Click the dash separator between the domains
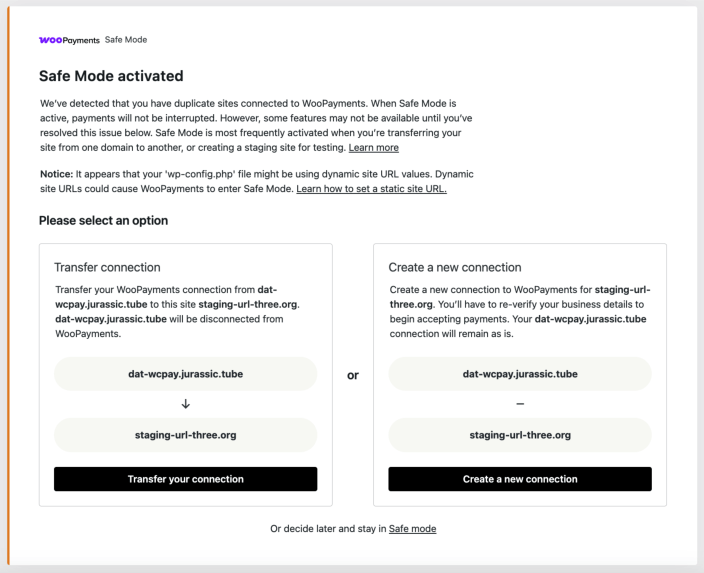This screenshot has height=573, width=704. (x=520, y=404)
